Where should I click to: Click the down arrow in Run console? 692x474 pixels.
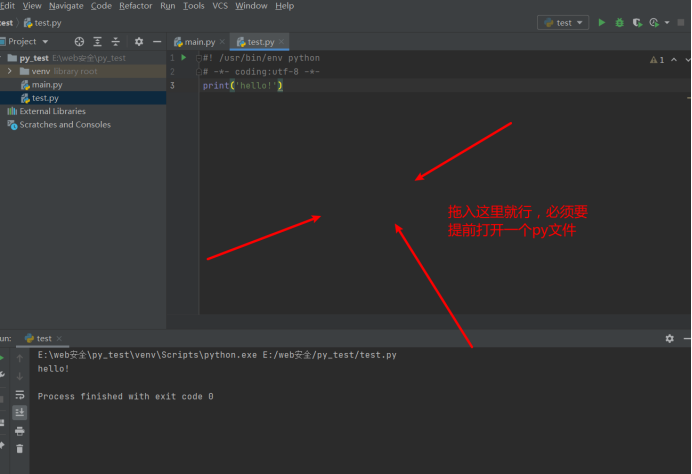pos(19,376)
